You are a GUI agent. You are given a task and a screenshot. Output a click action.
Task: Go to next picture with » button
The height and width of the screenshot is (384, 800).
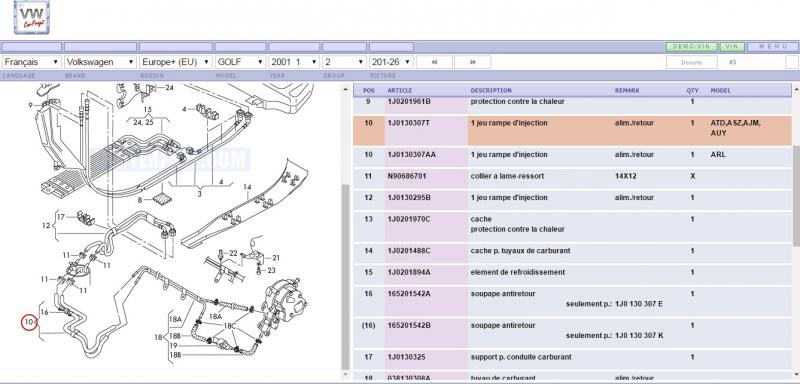coord(472,62)
